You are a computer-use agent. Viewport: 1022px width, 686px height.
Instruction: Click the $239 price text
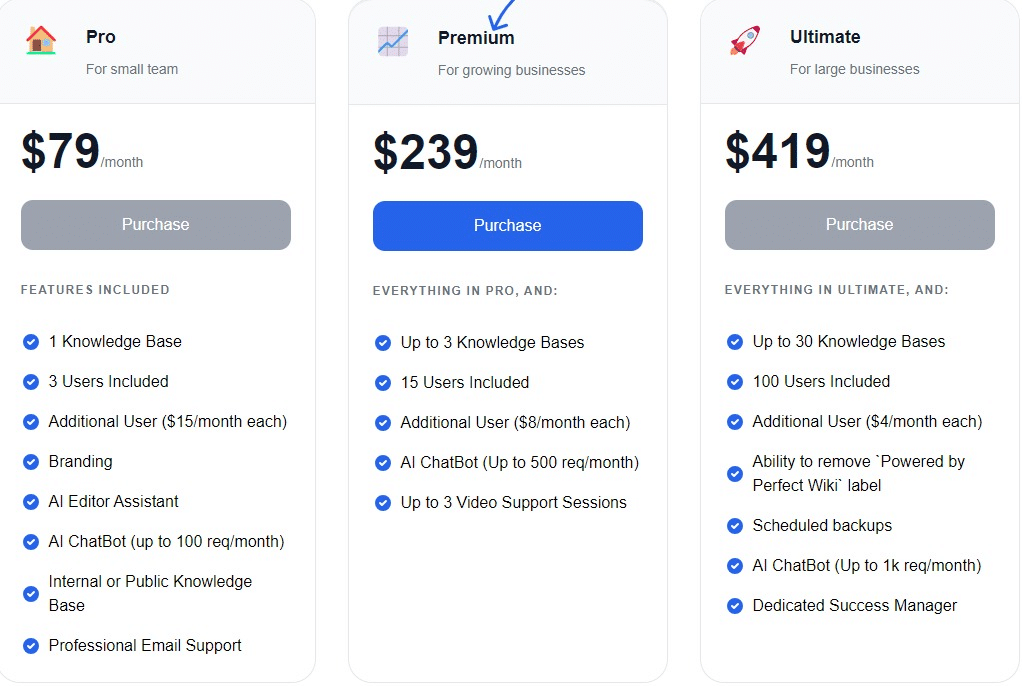click(x=426, y=153)
